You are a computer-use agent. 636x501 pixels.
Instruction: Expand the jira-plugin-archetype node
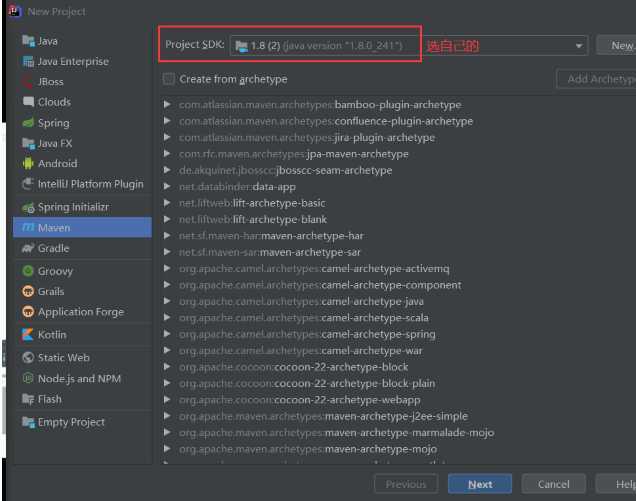[x=167, y=137]
